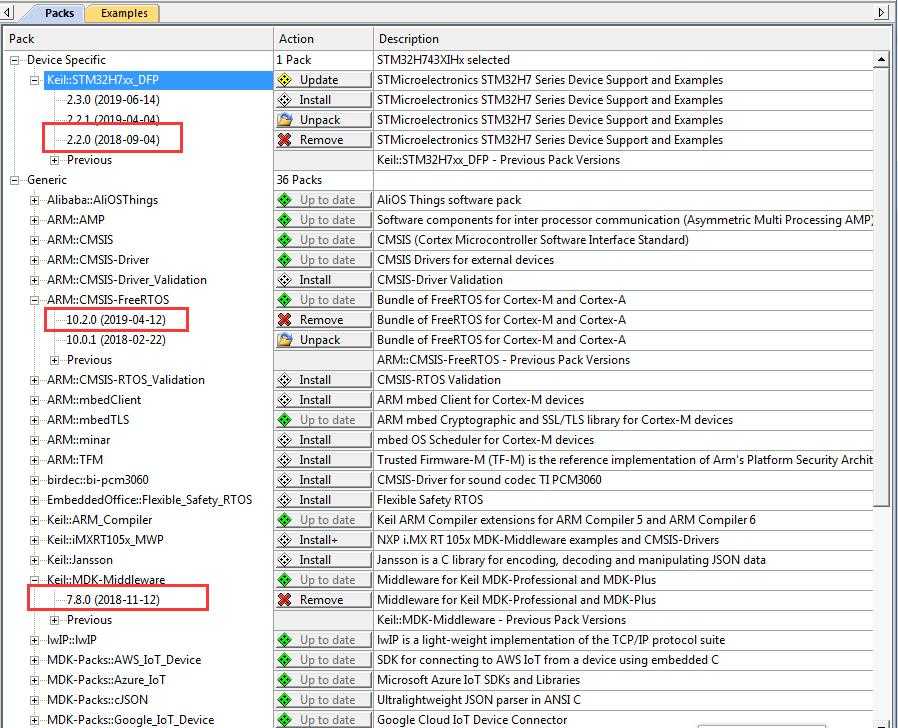Image resolution: width=898 pixels, height=728 pixels.
Task: Click green up-to-date icon for MDK-Packs::AWS_IoT_Device
Action: pos(285,660)
